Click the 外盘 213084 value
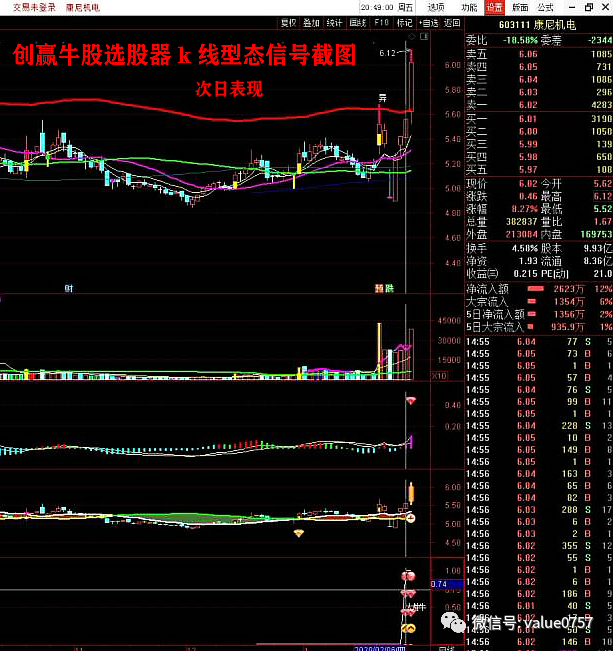This screenshot has height=651, width=613. 522,234
